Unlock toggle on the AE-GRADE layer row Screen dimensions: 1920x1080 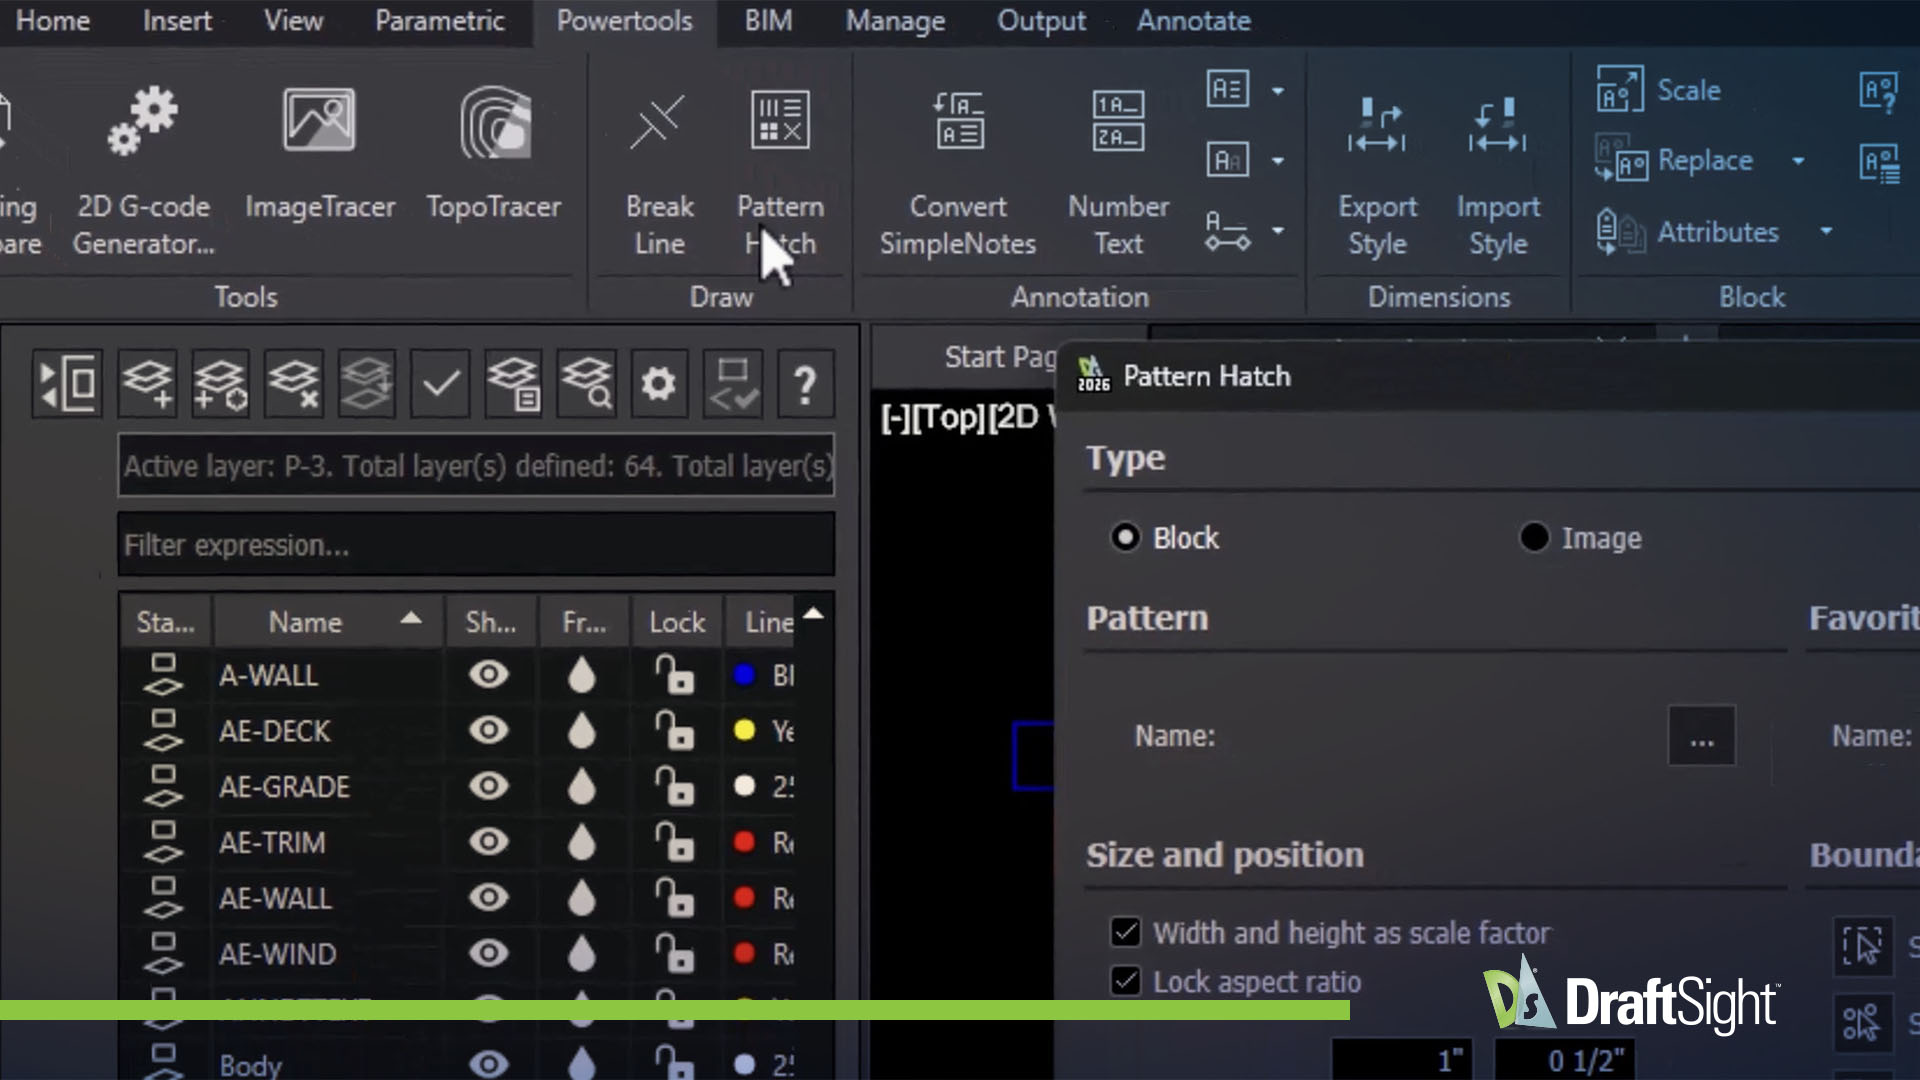pyautogui.click(x=674, y=787)
